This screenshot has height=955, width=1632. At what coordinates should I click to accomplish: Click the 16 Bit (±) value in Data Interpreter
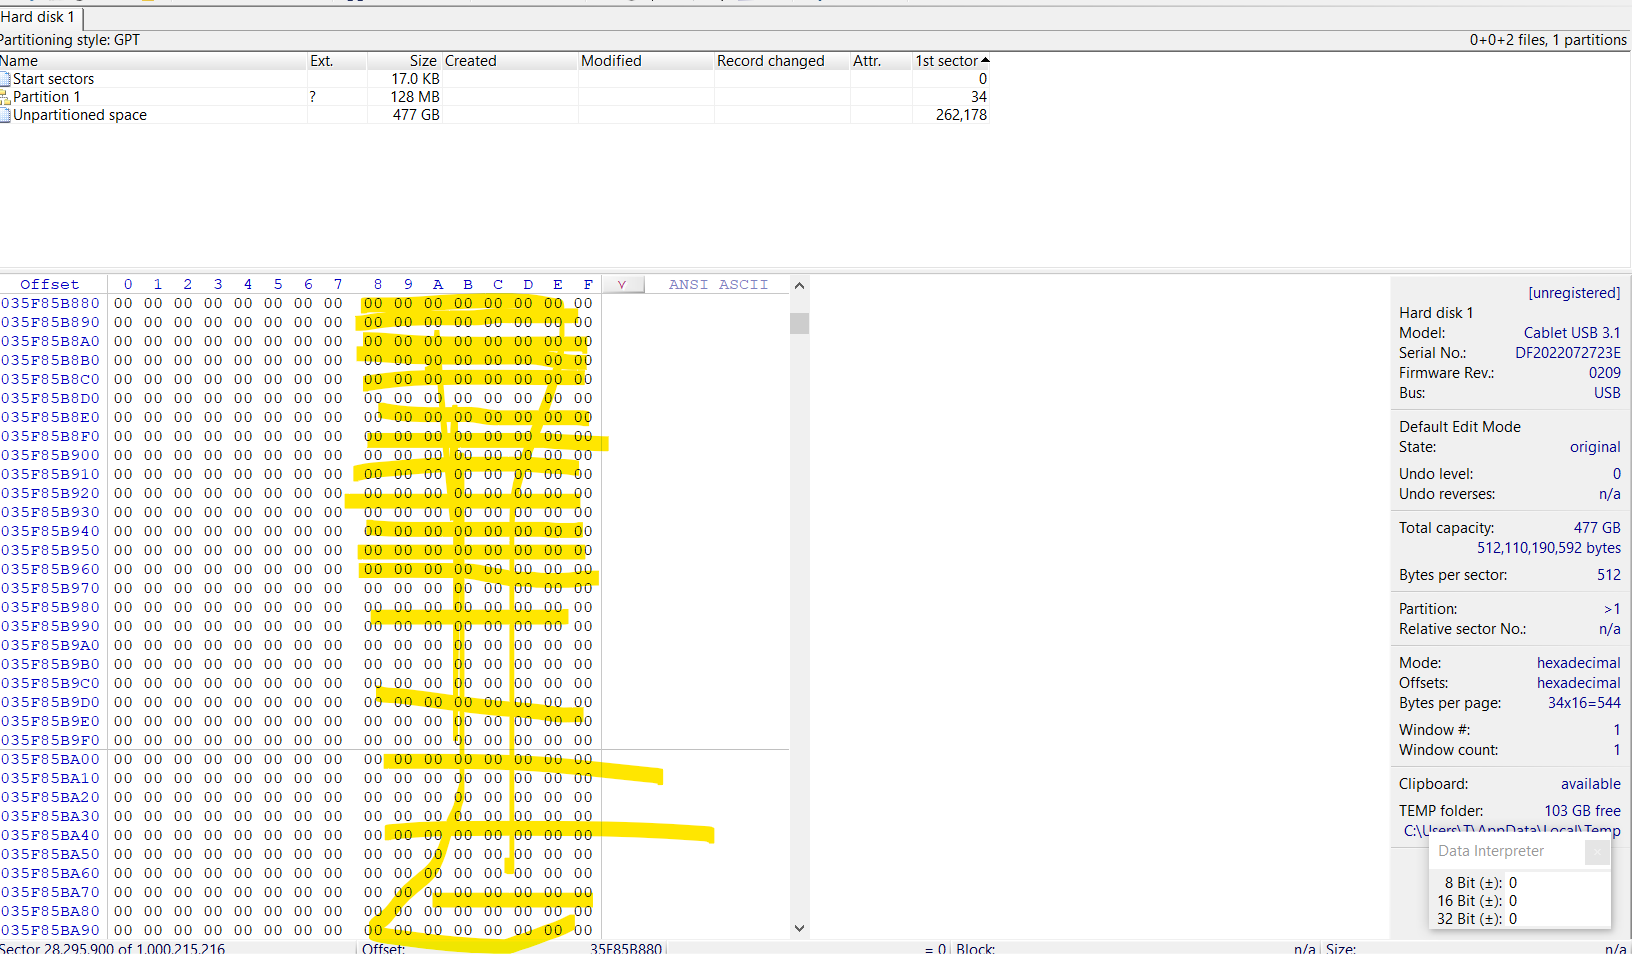click(1513, 901)
